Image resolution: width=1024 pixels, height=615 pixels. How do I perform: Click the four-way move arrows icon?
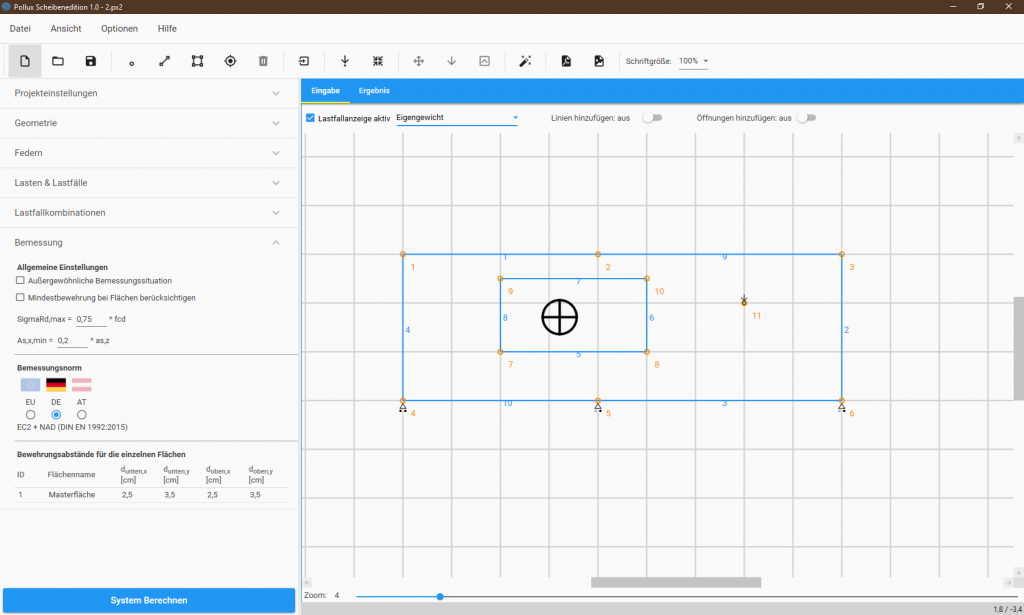point(419,61)
